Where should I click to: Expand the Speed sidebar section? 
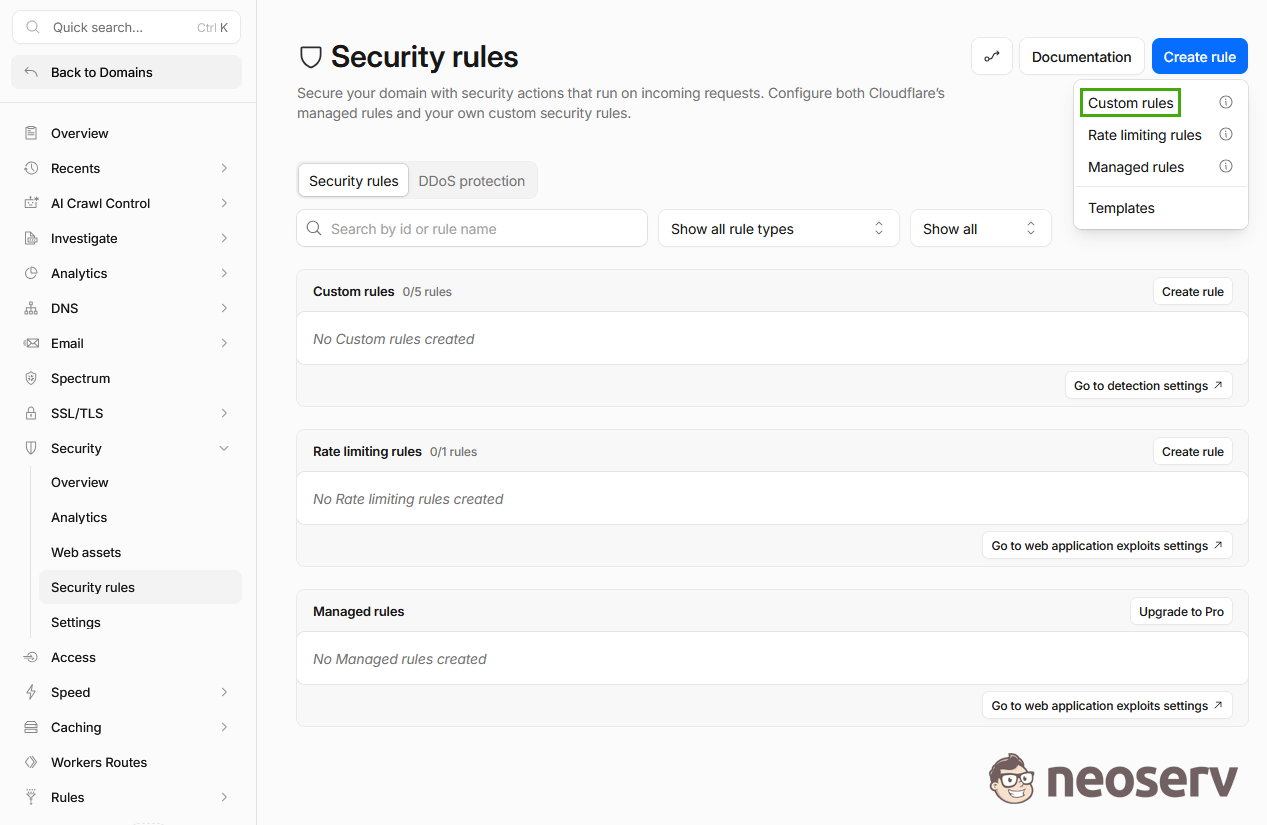pyautogui.click(x=224, y=692)
